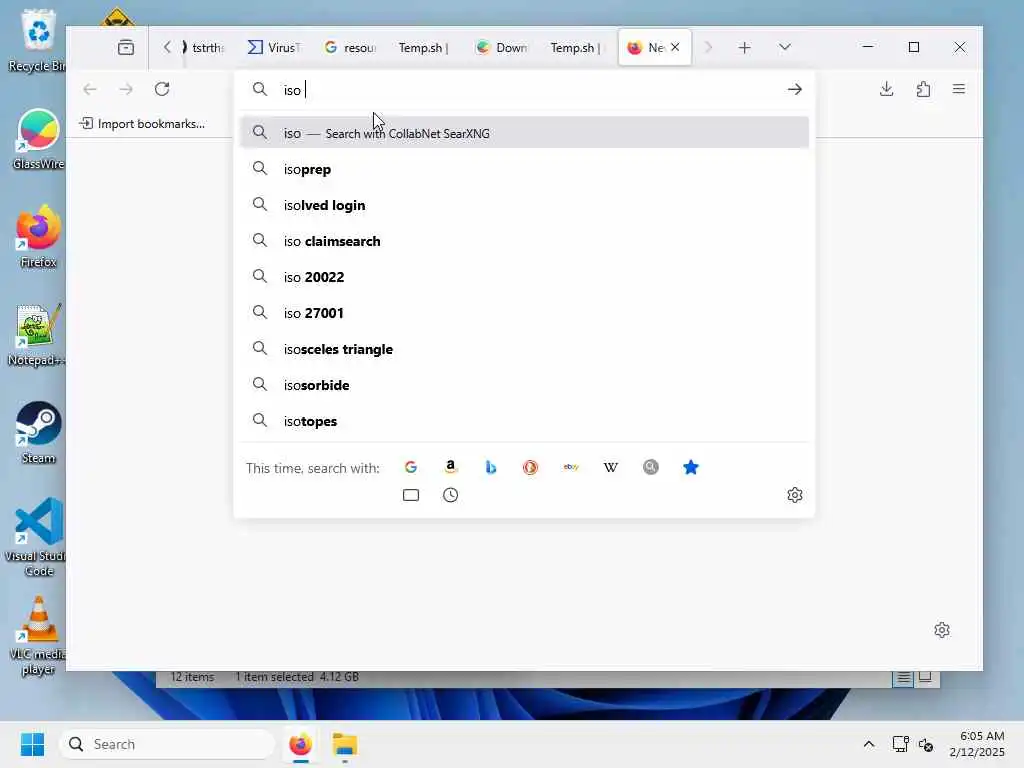Viewport: 1024px width, 768px height.
Task: Expand the list all tabs dropdown
Action: pos(785,47)
